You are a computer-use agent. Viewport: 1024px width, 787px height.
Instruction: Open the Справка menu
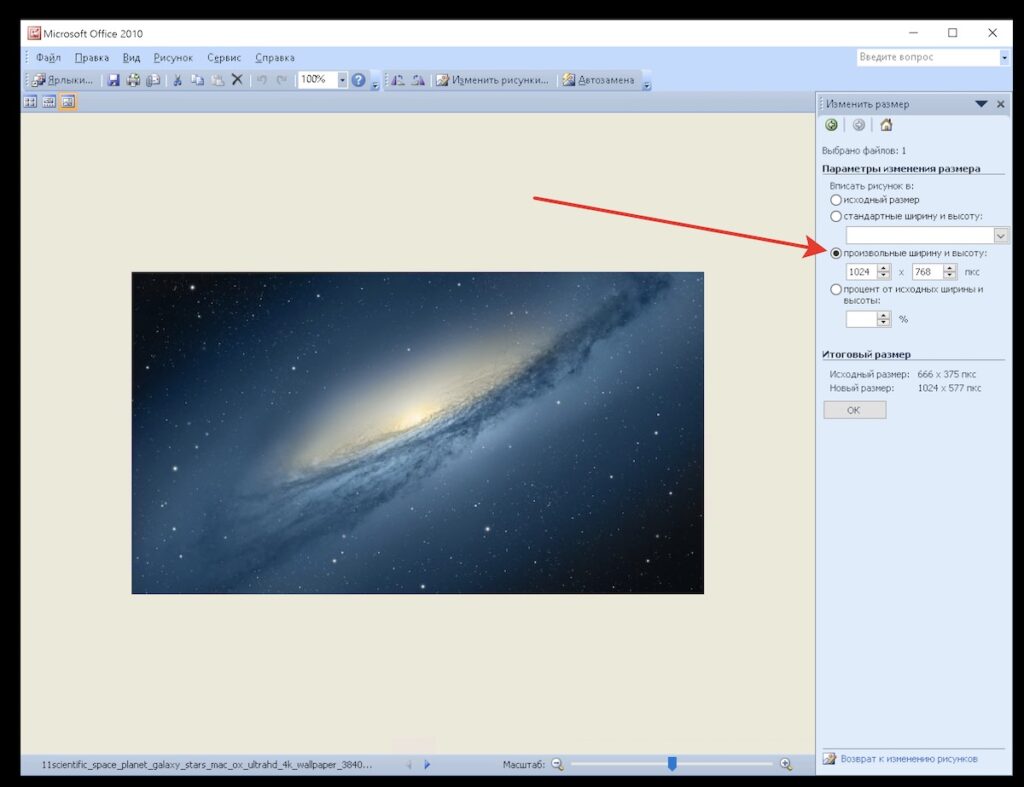(x=275, y=57)
